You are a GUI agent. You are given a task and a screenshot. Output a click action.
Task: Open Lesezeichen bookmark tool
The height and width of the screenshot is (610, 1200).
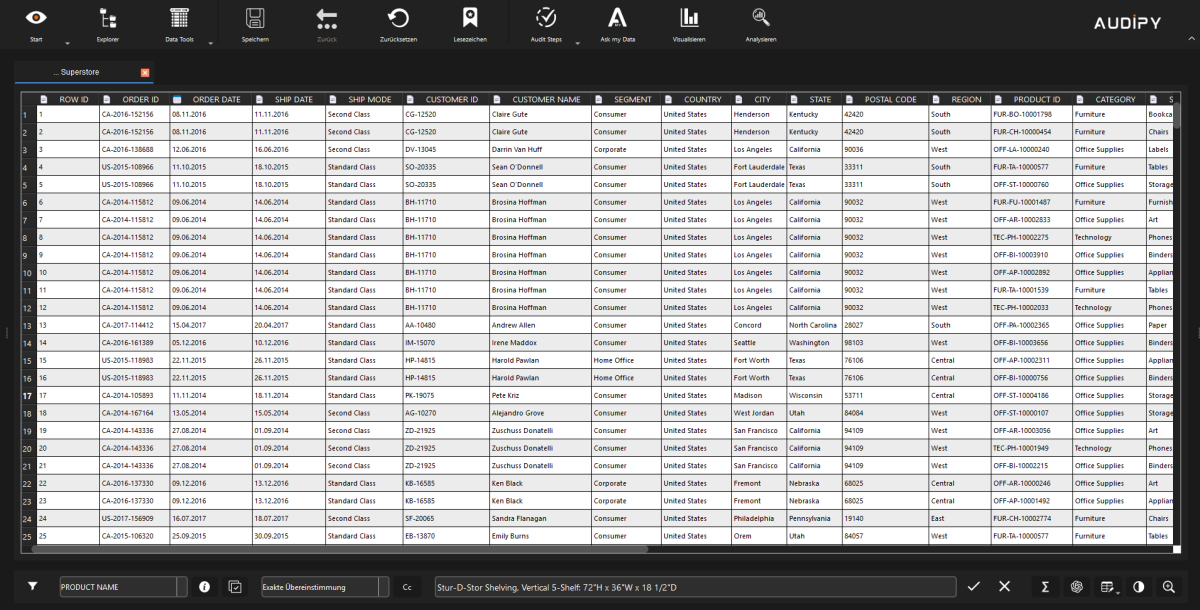(x=469, y=18)
